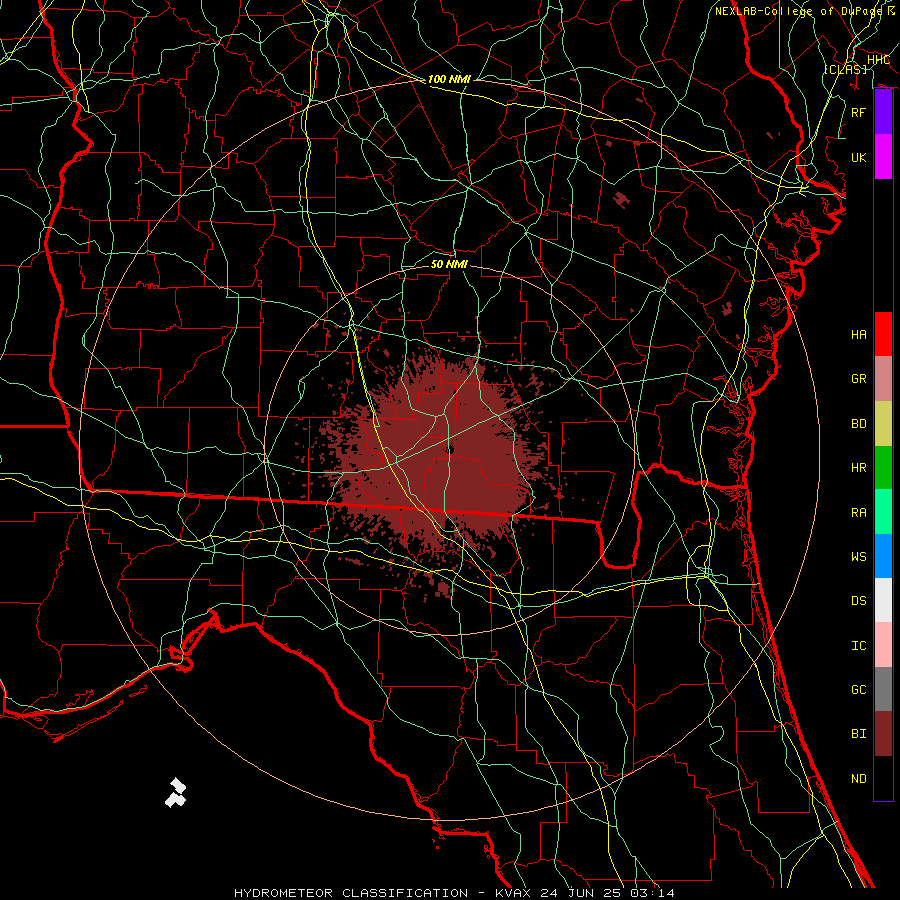Click the "NEXLAB-College of DuPage" text

(798, 11)
